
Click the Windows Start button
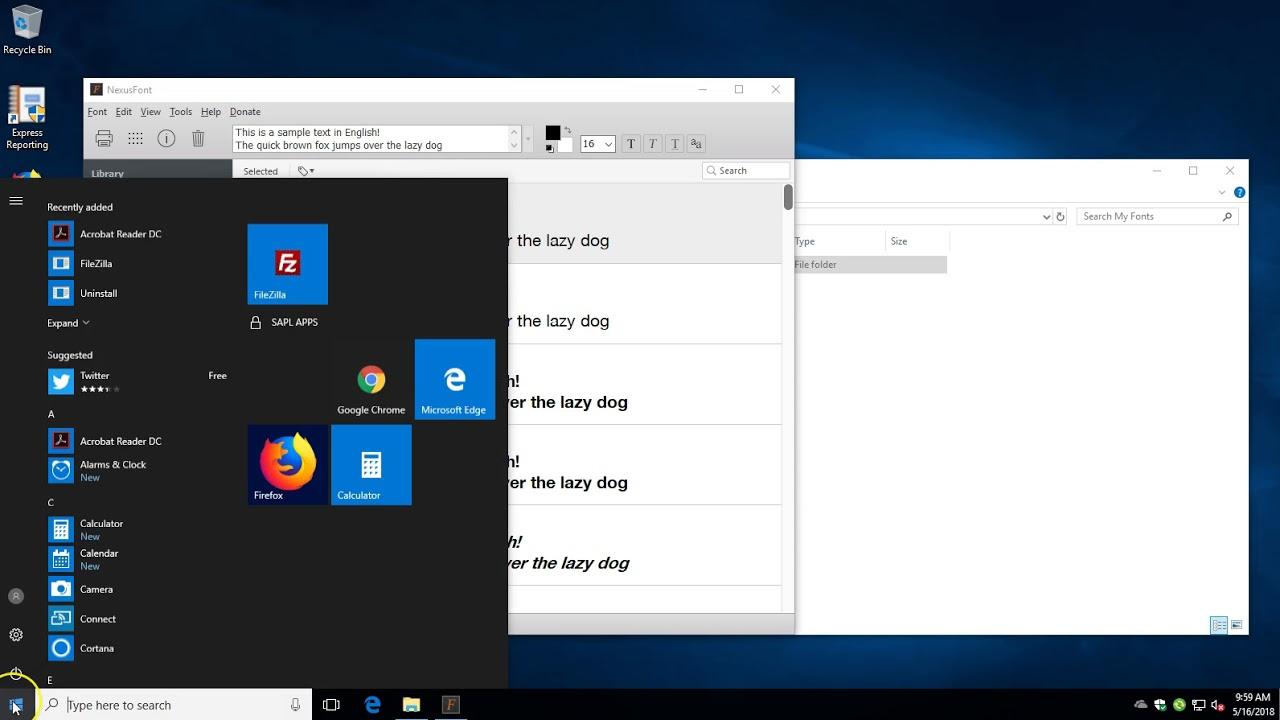coord(16,705)
